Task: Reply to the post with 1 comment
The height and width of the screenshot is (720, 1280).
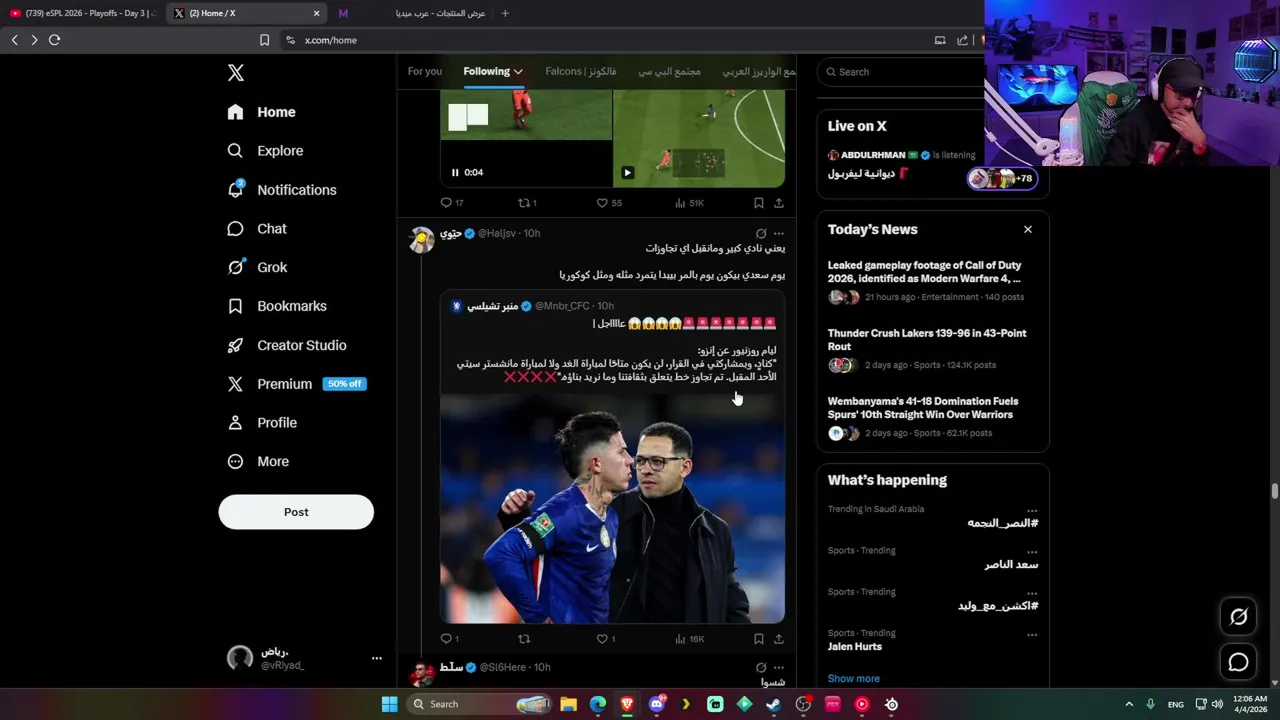Action: 450,639
